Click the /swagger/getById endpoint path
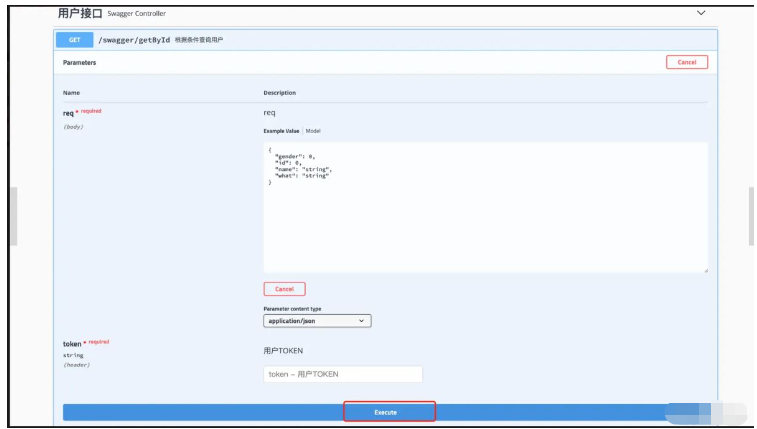Viewport: 757px width, 429px height. click(x=134, y=40)
